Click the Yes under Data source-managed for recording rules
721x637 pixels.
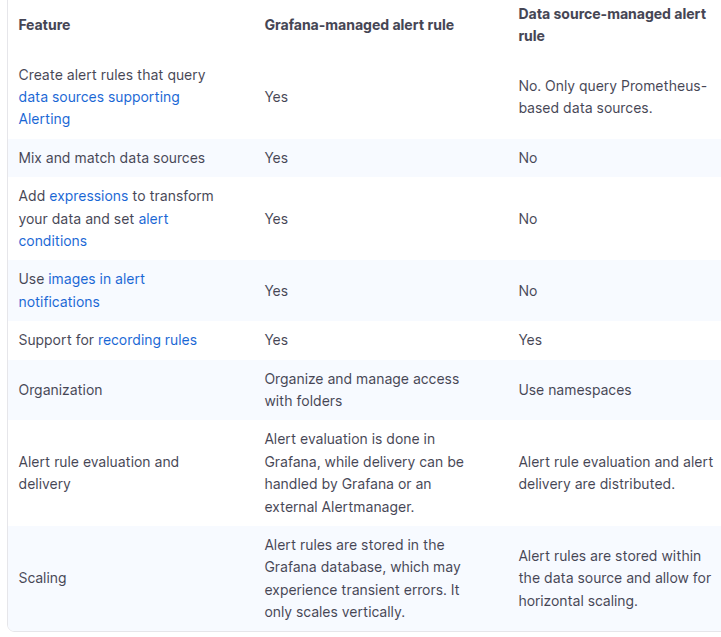pos(530,340)
